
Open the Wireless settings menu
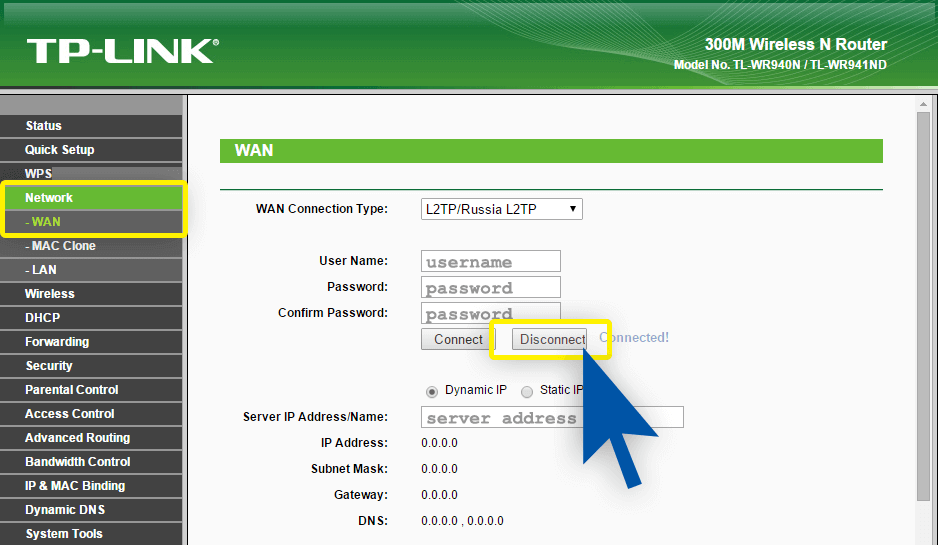pos(91,294)
